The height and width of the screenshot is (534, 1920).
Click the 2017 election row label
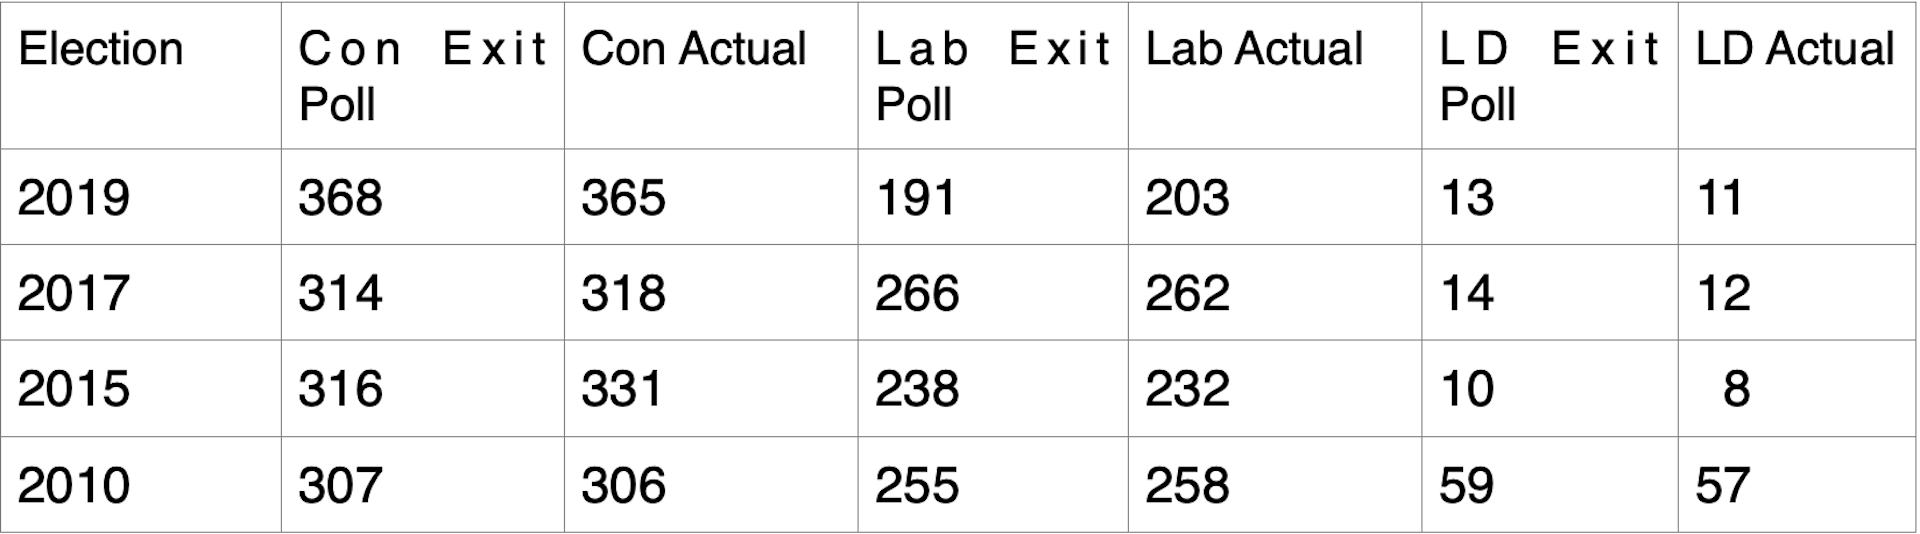(x=73, y=293)
